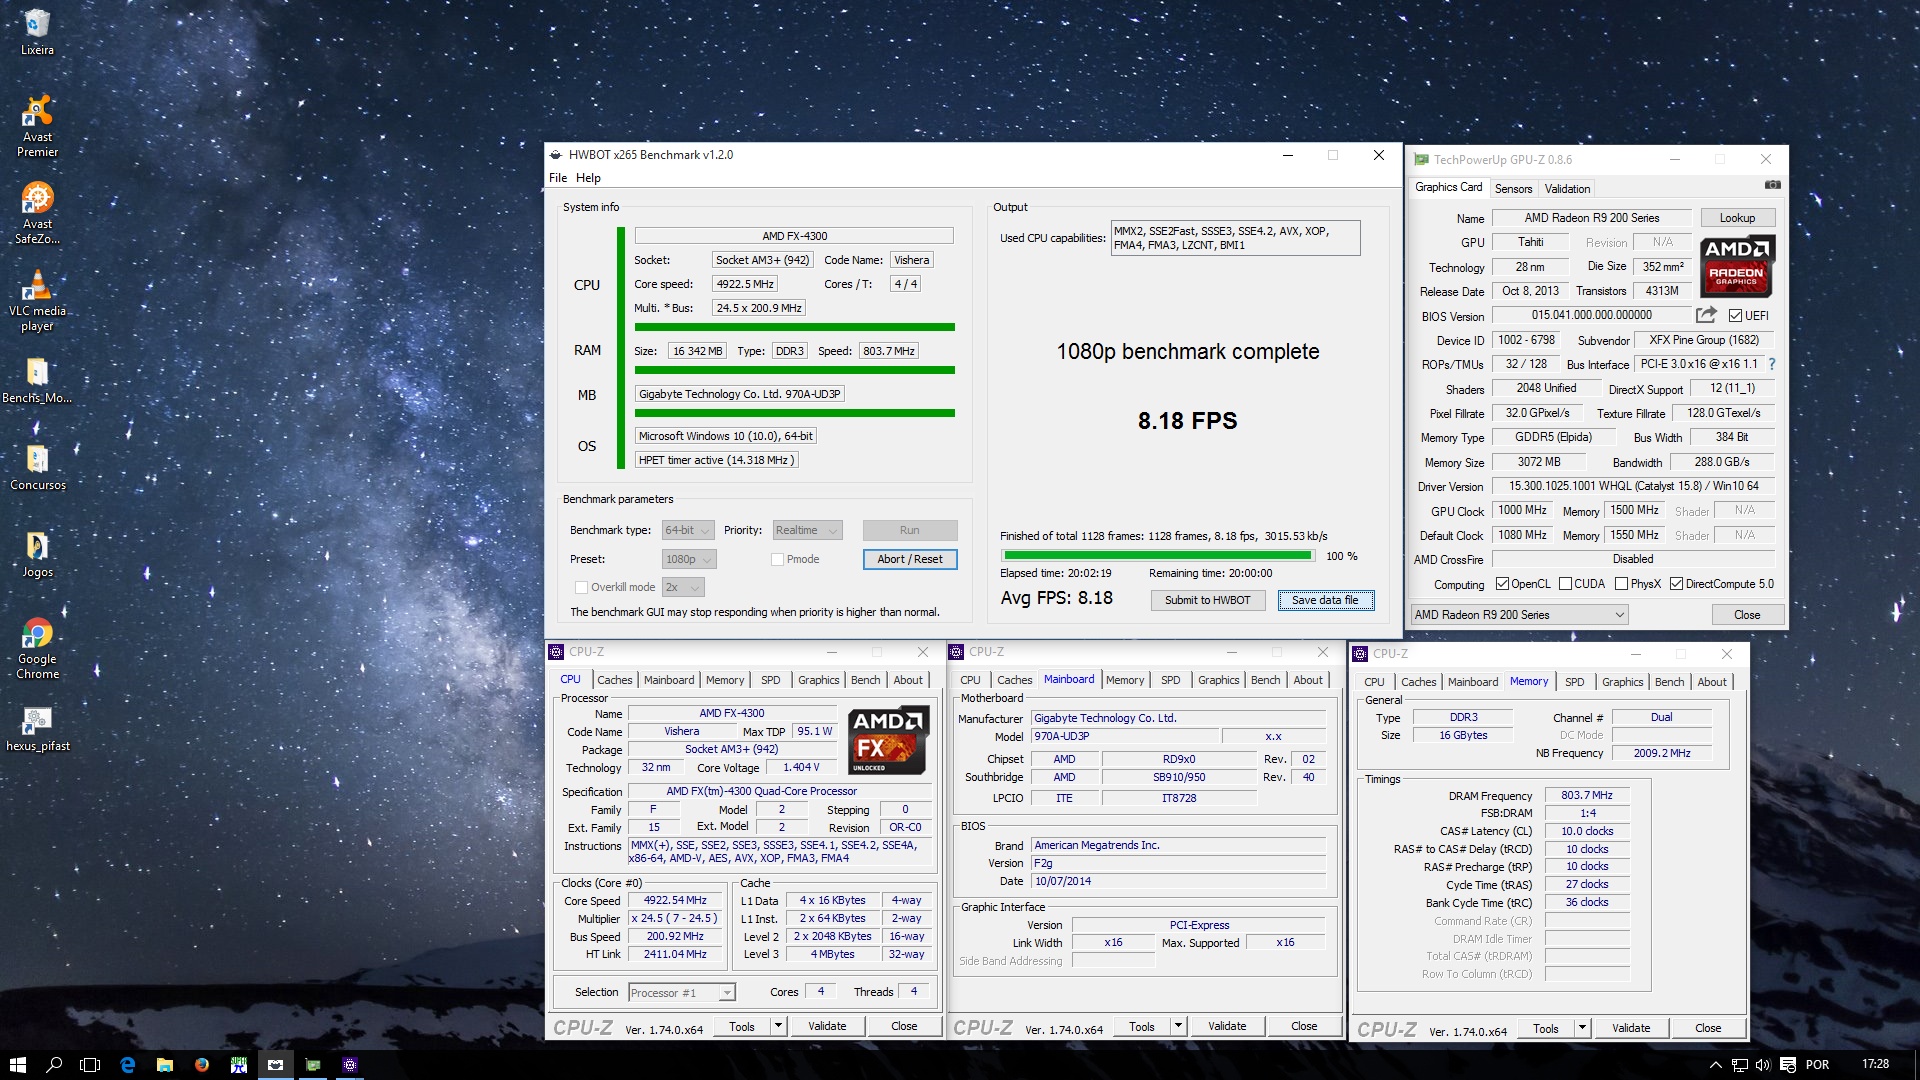
Task: Click the volume icon in the system tray
Action: (x=1762, y=1065)
